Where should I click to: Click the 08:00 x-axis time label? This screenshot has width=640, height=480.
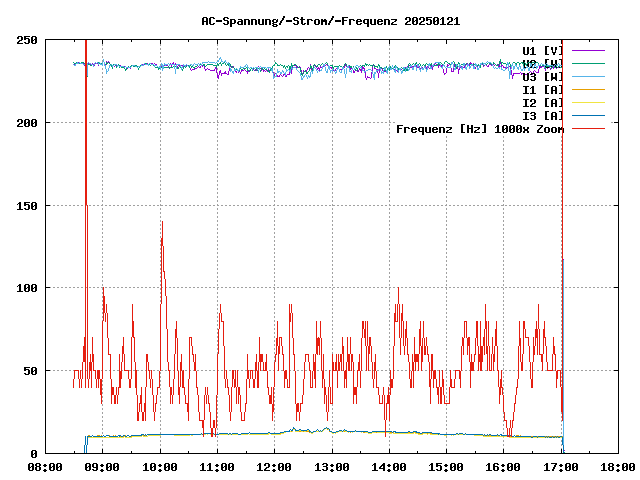click(45, 467)
